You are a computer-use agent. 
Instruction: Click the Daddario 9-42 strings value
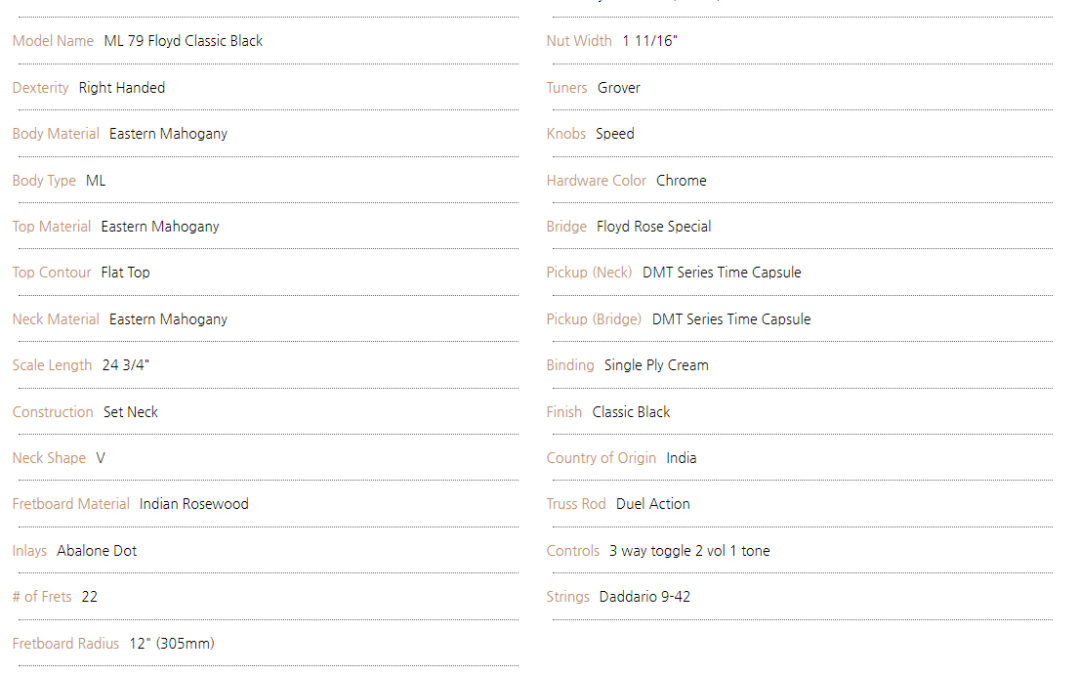point(645,596)
